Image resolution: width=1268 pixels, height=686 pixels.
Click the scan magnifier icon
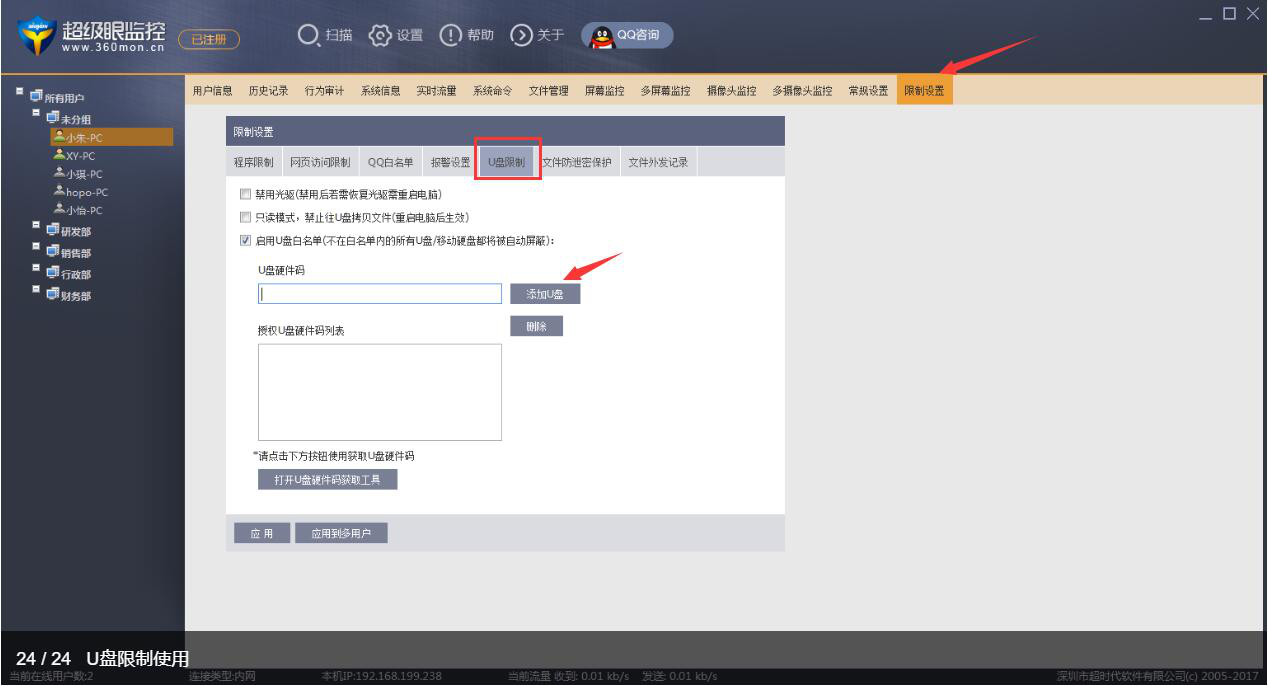(308, 35)
